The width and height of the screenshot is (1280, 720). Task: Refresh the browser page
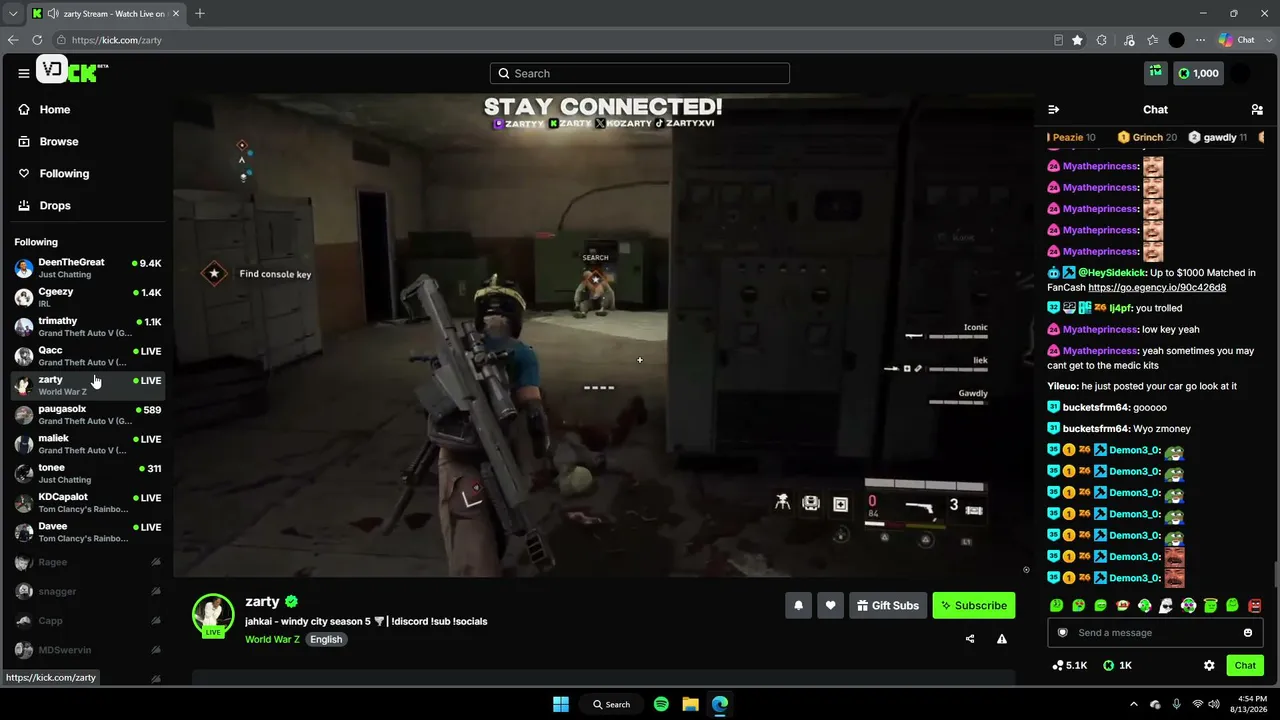click(x=37, y=40)
